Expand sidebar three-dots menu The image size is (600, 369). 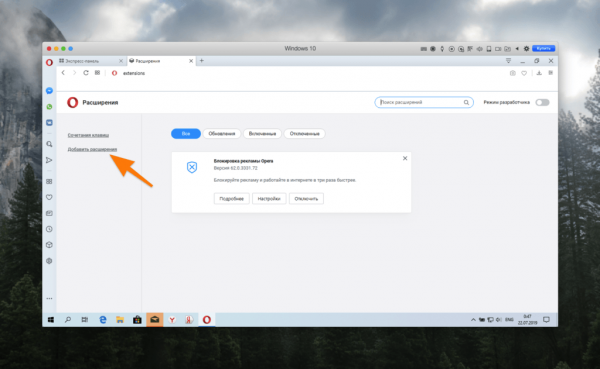click(x=49, y=298)
